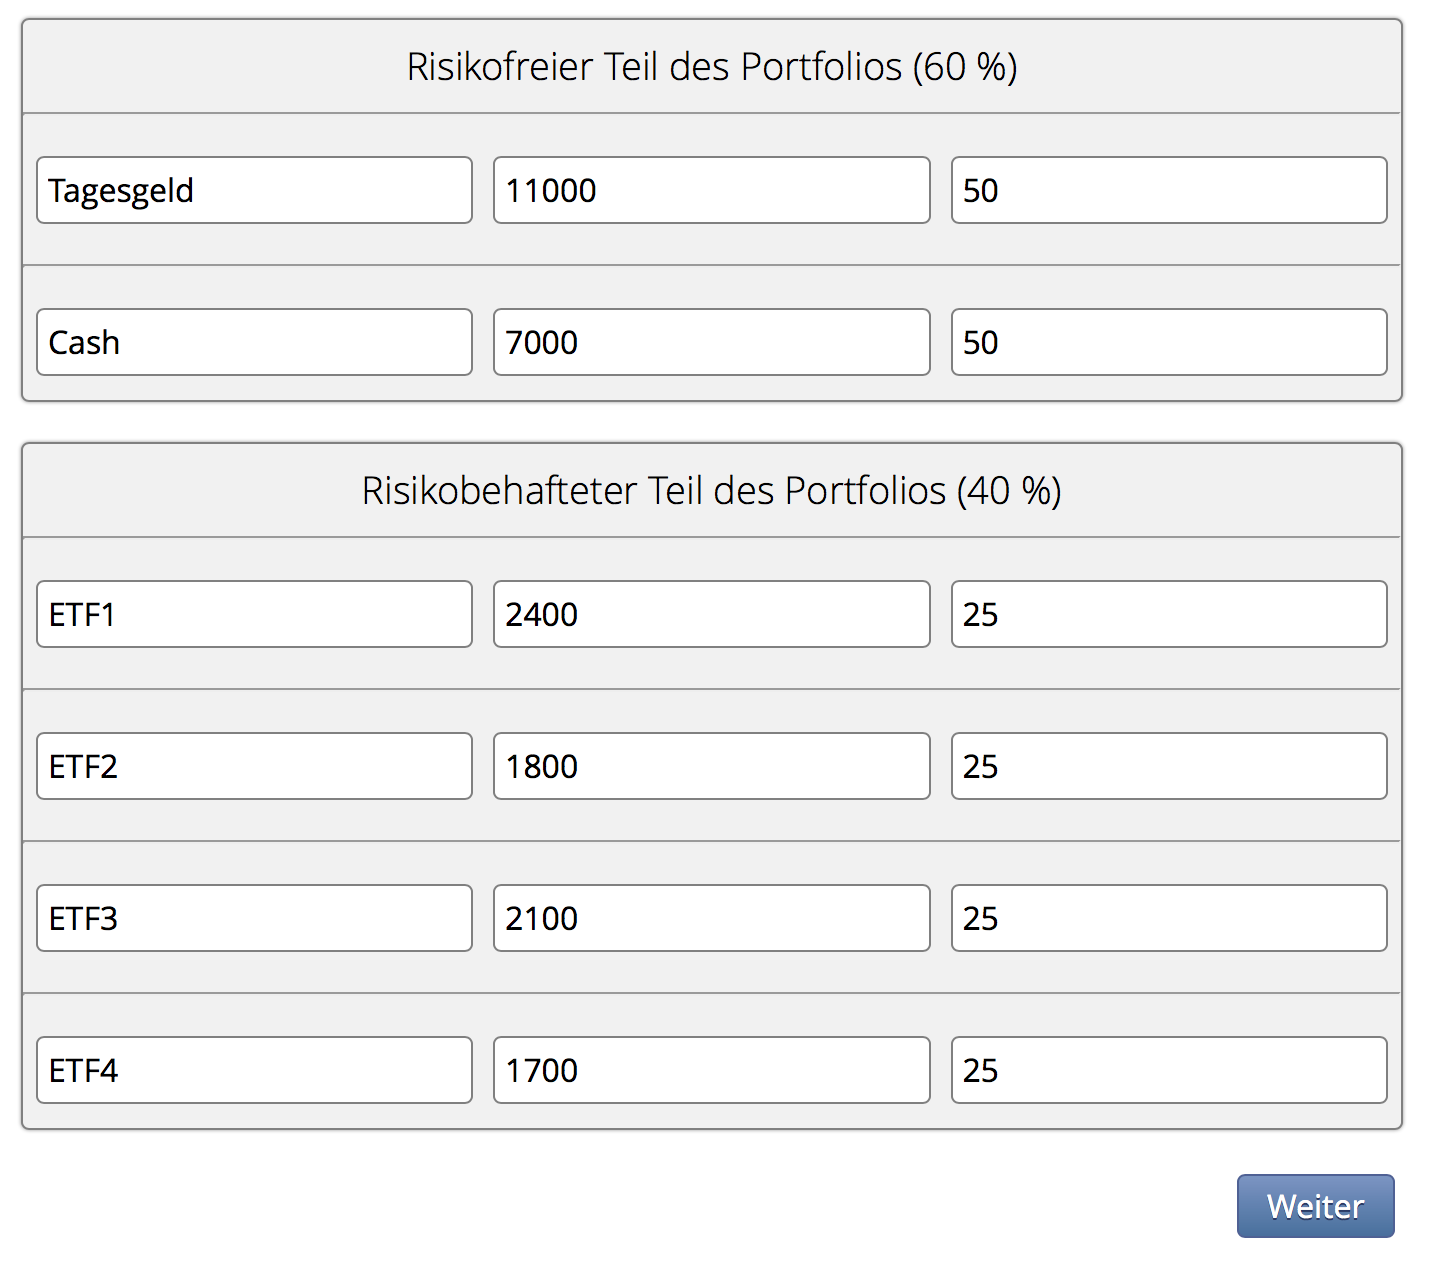The height and width of the screenshot is (1266, 1434).
Task: Click the ETF1 percentage field
Action: point(1168,614)
